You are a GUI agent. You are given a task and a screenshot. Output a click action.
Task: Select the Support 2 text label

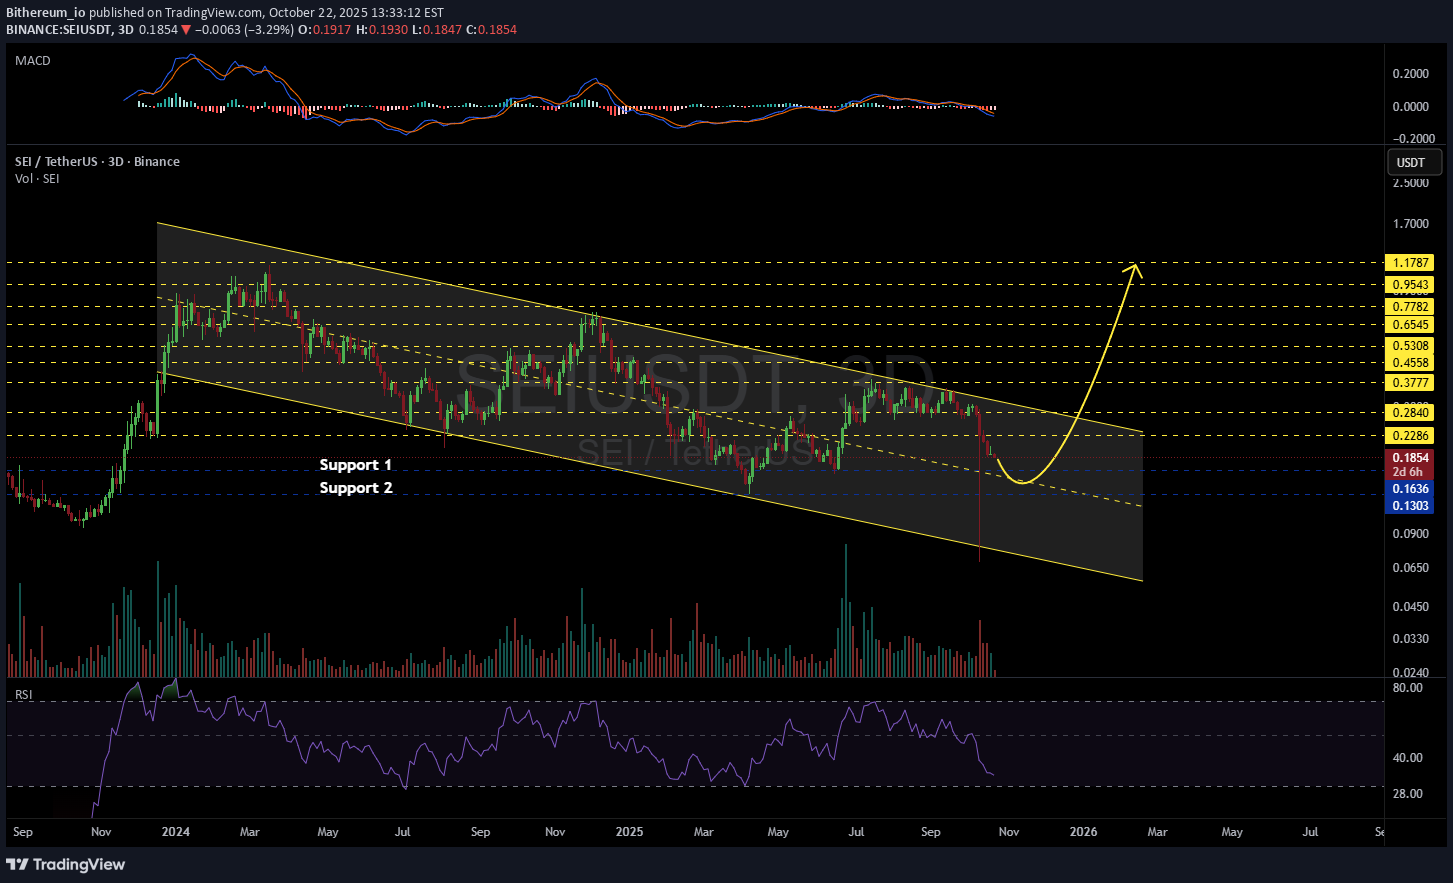[355, 488]
